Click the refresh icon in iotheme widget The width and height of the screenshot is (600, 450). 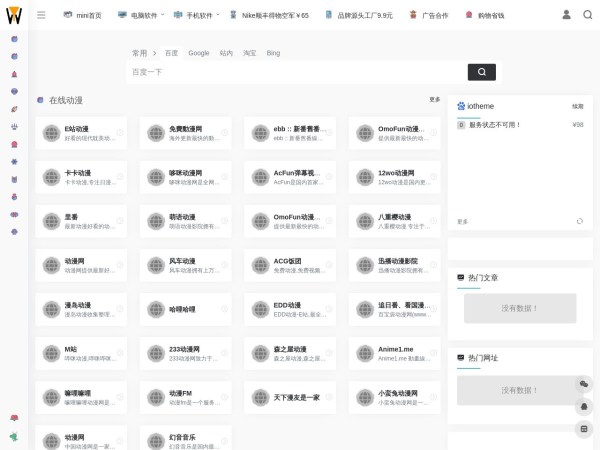pos(580,221)
